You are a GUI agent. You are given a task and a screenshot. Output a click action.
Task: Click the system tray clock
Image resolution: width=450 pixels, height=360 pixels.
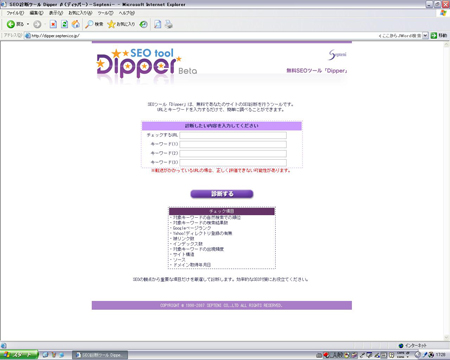click(x=441, y=355)
